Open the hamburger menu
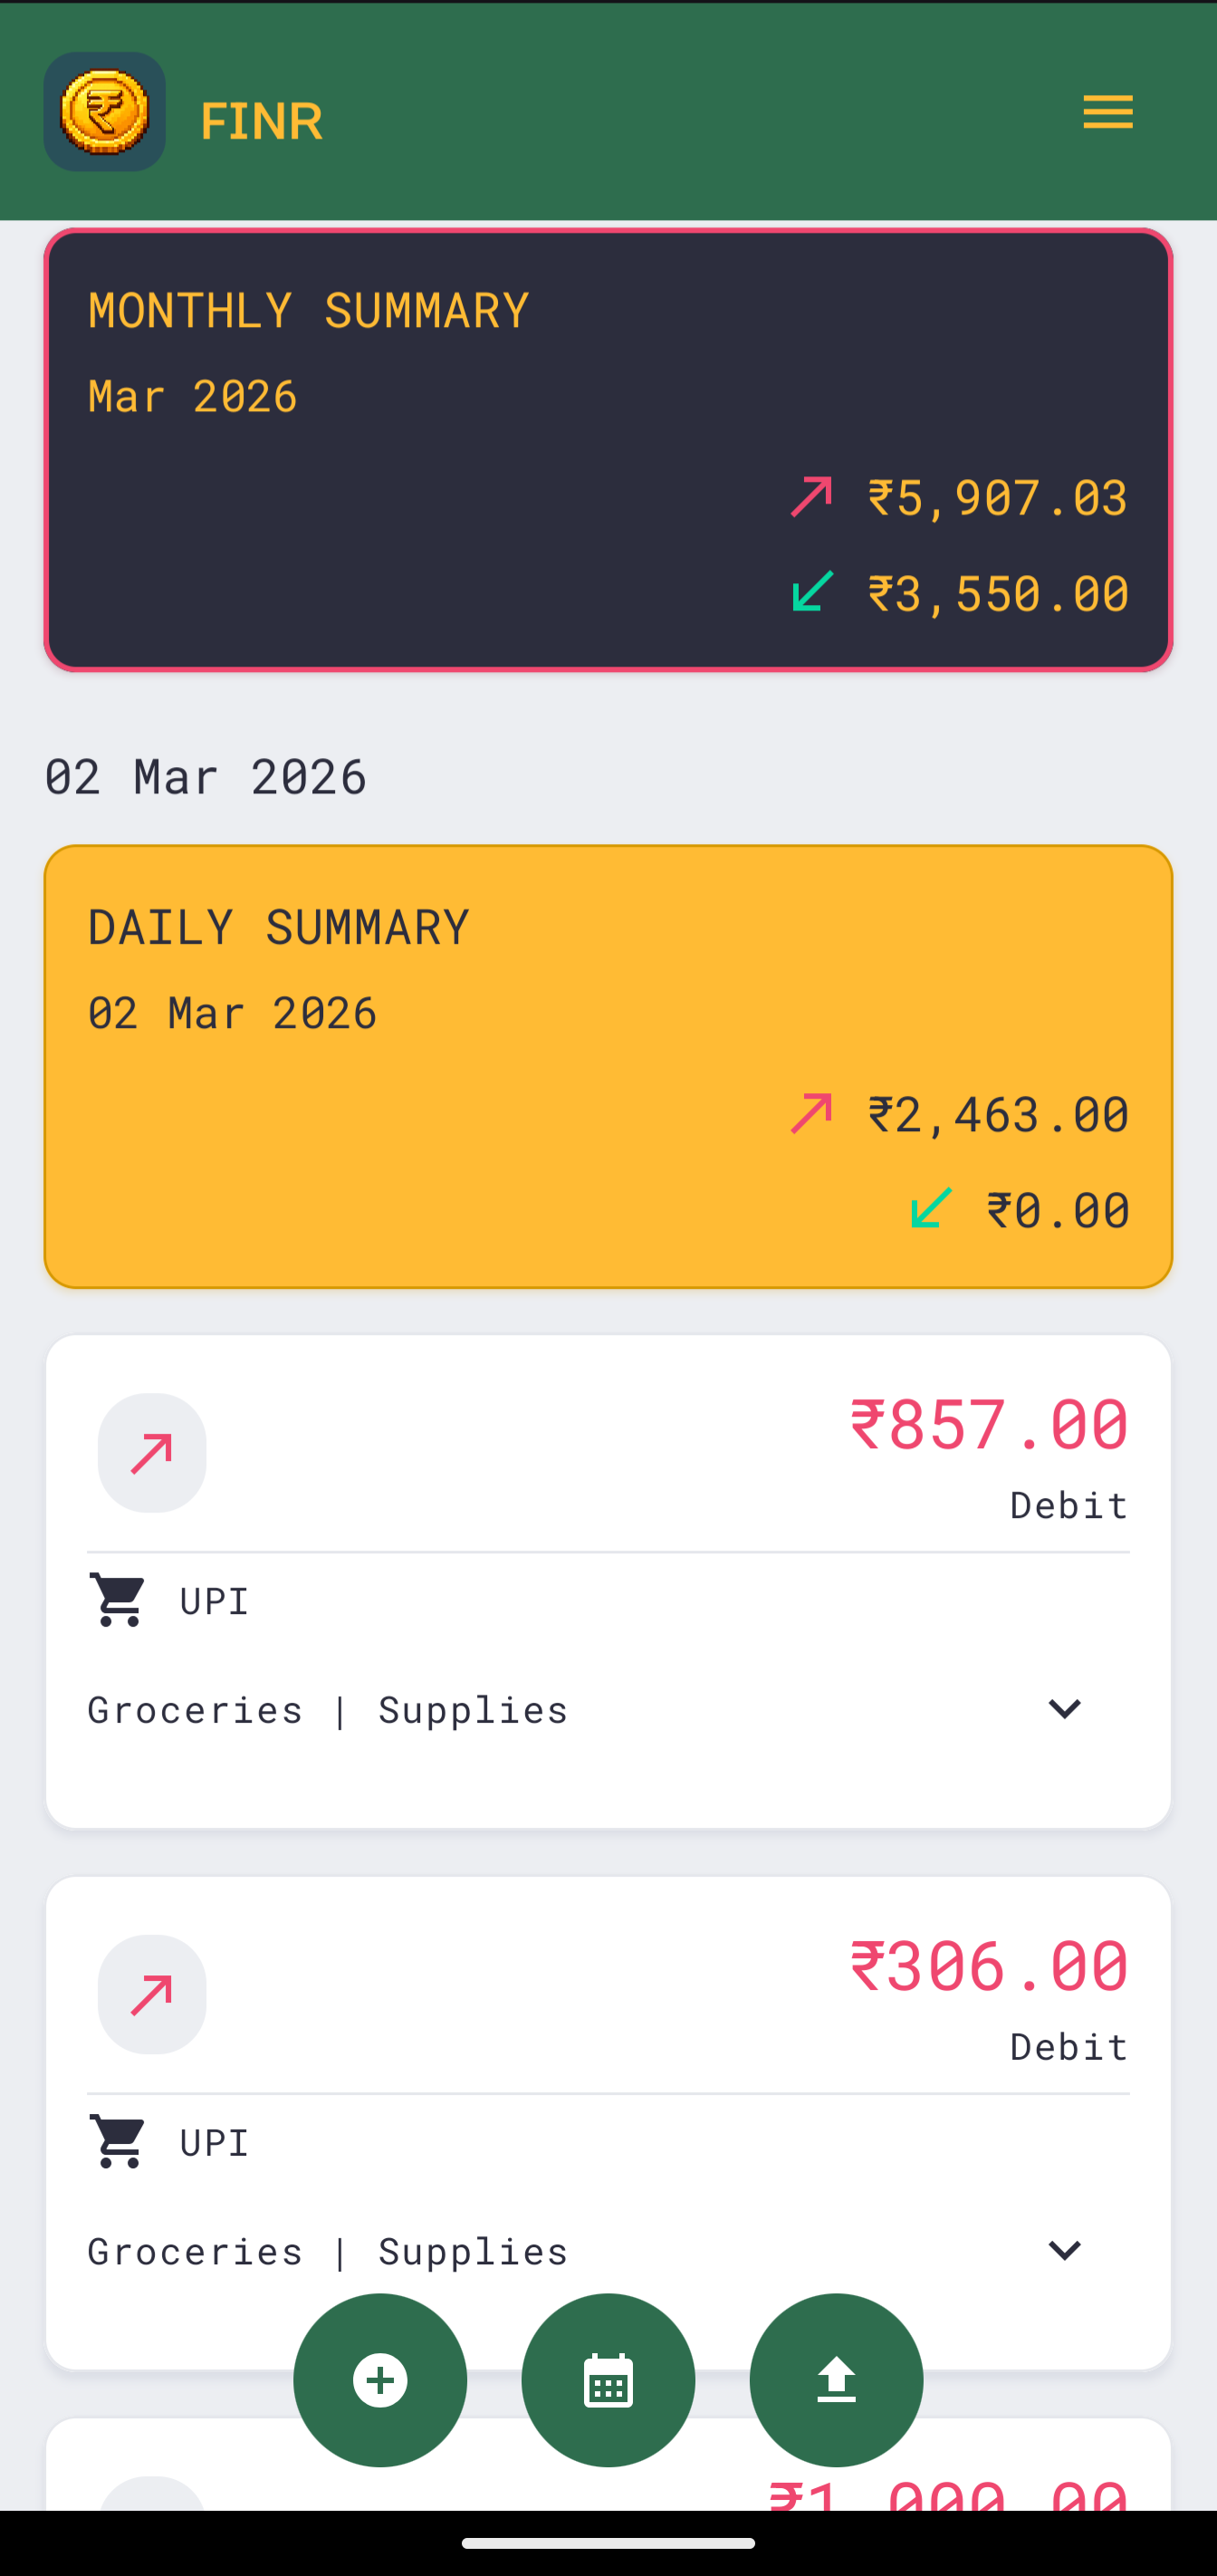The image size is (1217, 2576). [x=1107, y=112]
